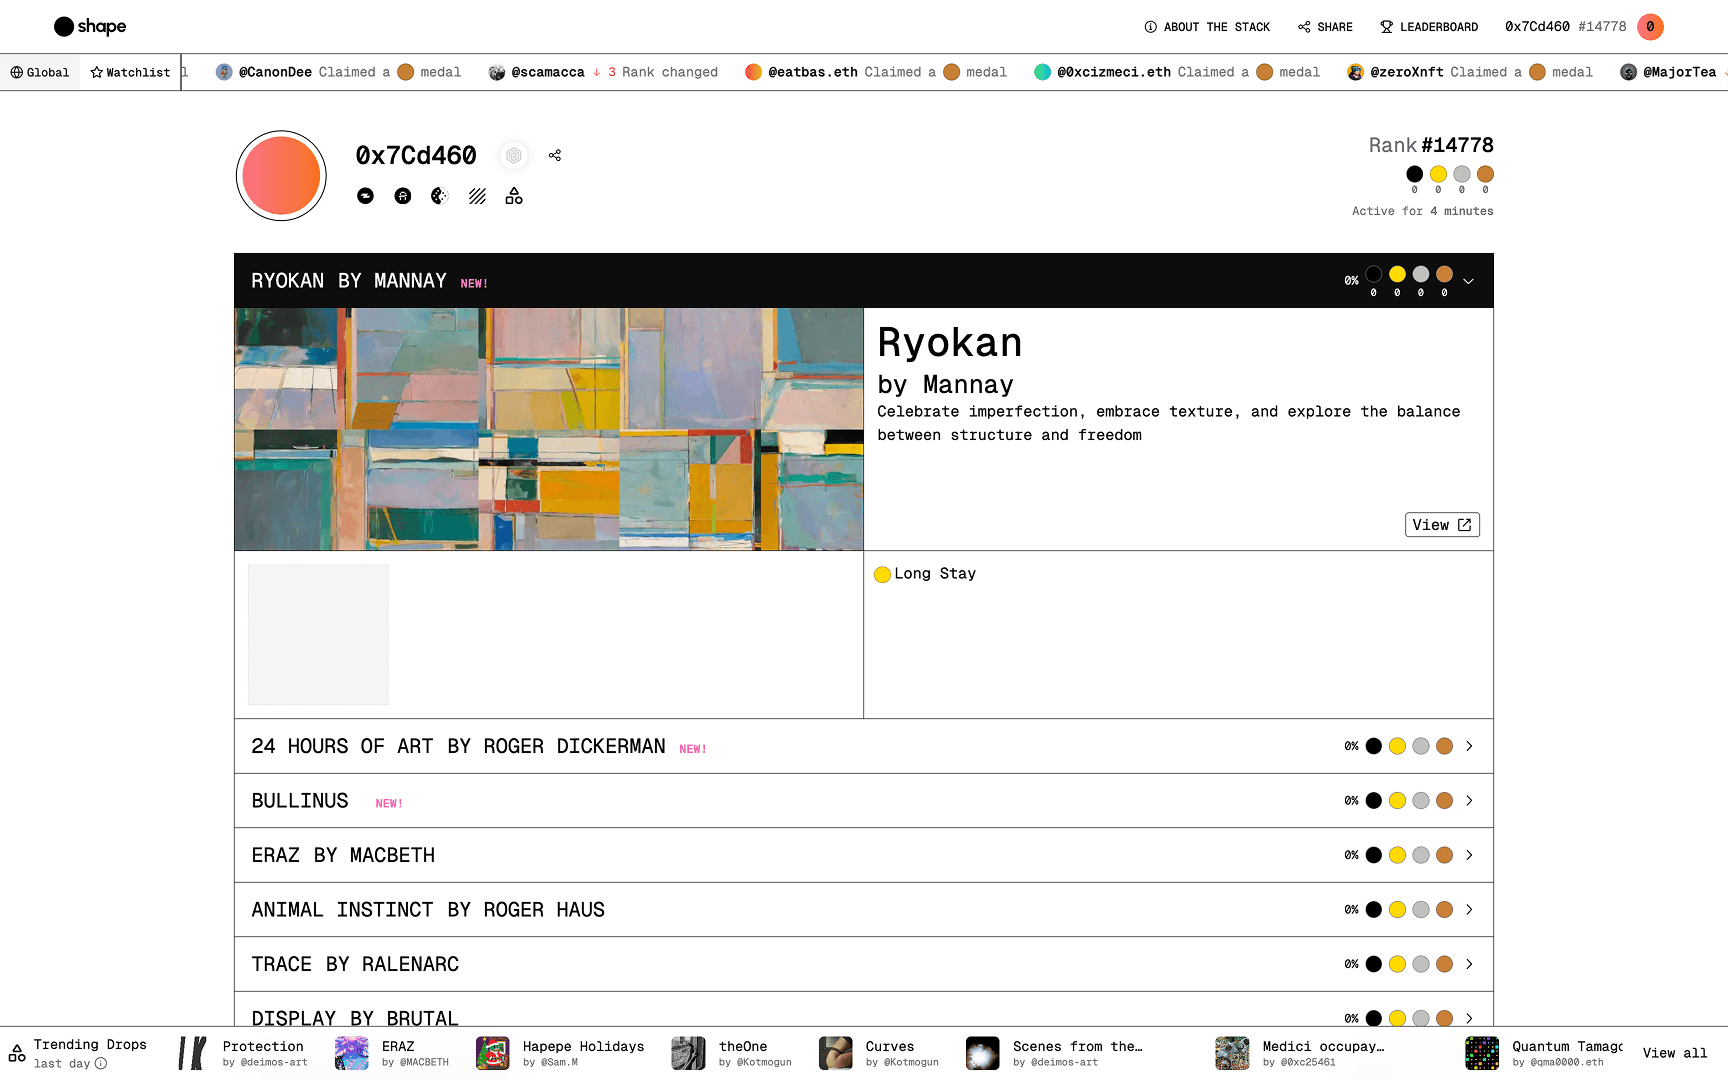Screen dimensions: 1728x1080
Task: Click the @MajorTea avatar in the ticker
Action: pyautogui.click(x=1629, y=72)
